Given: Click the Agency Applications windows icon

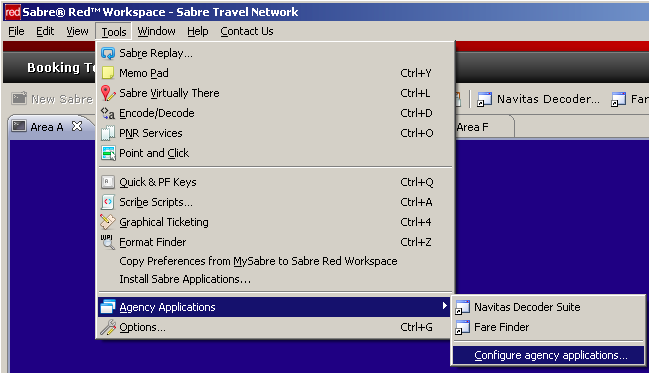Looking at the screenshot, I should [108, 307].
